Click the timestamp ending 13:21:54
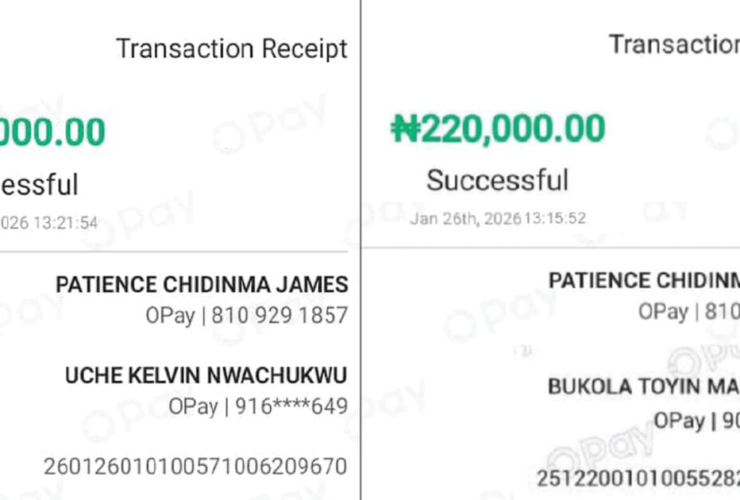Image resolution: width=740 pixels, height=500 pixels. (x=49, y=222)
